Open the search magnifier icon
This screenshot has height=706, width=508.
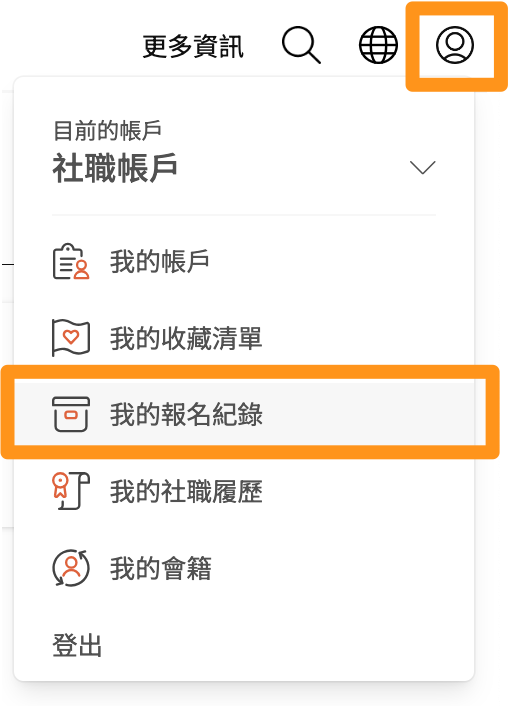click(x=301, y=45)
